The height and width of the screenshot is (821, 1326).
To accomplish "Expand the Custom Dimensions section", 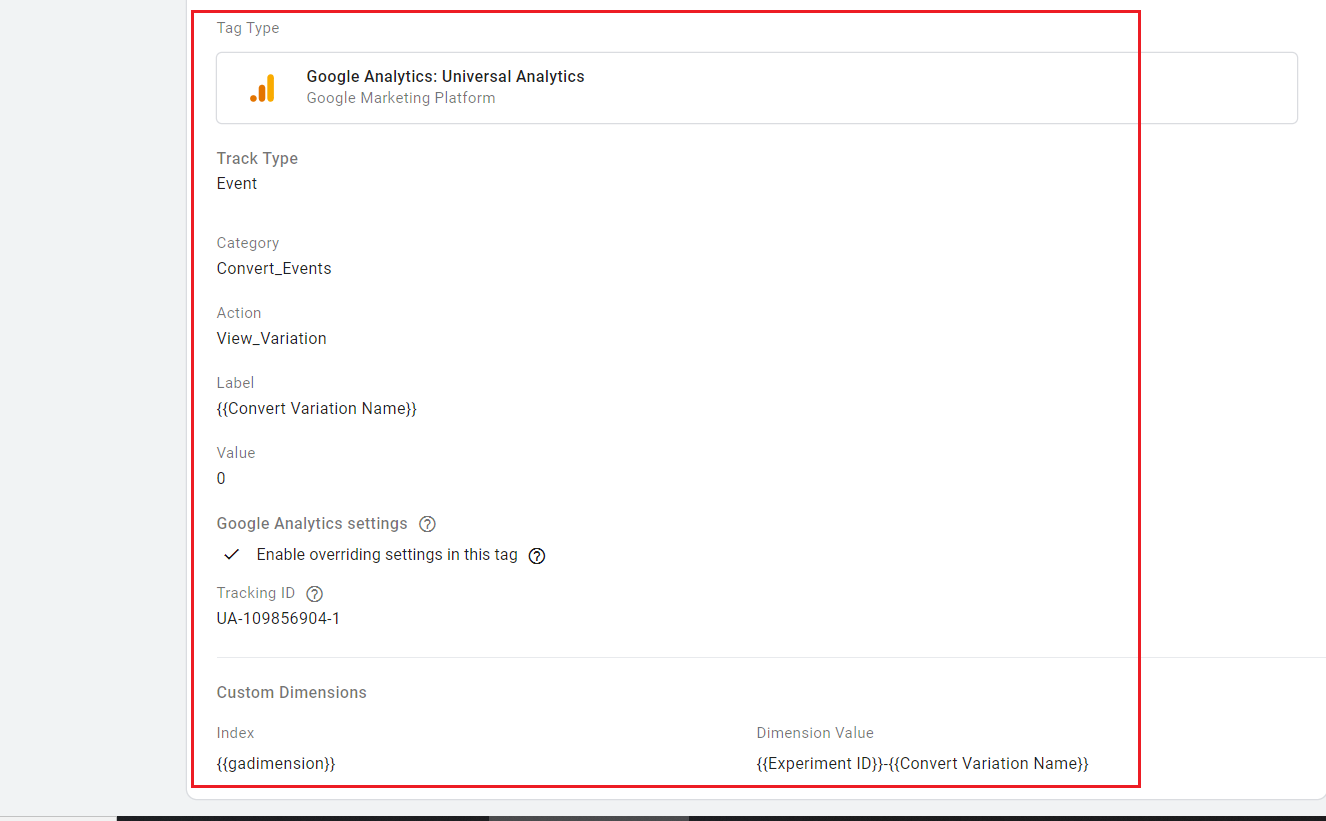I will point(291,692).
